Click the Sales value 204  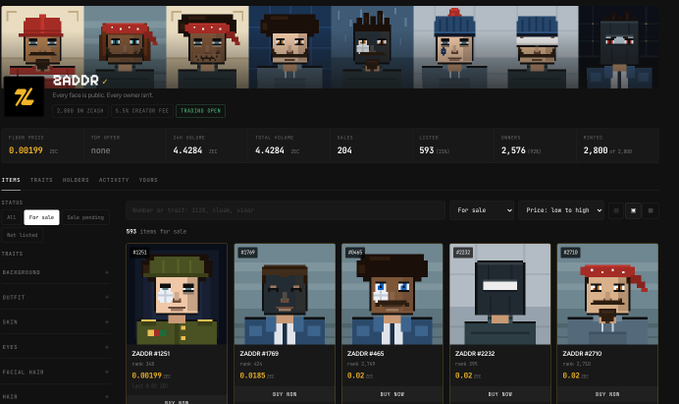click(344, 150)
